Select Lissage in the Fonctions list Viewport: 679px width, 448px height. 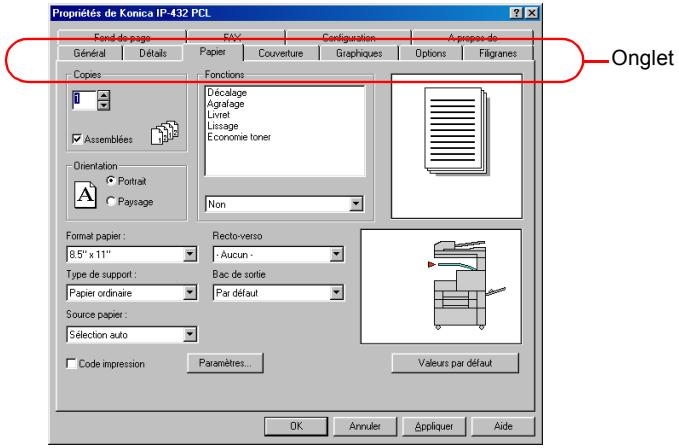pyautogui.click(x=223, y=126)
